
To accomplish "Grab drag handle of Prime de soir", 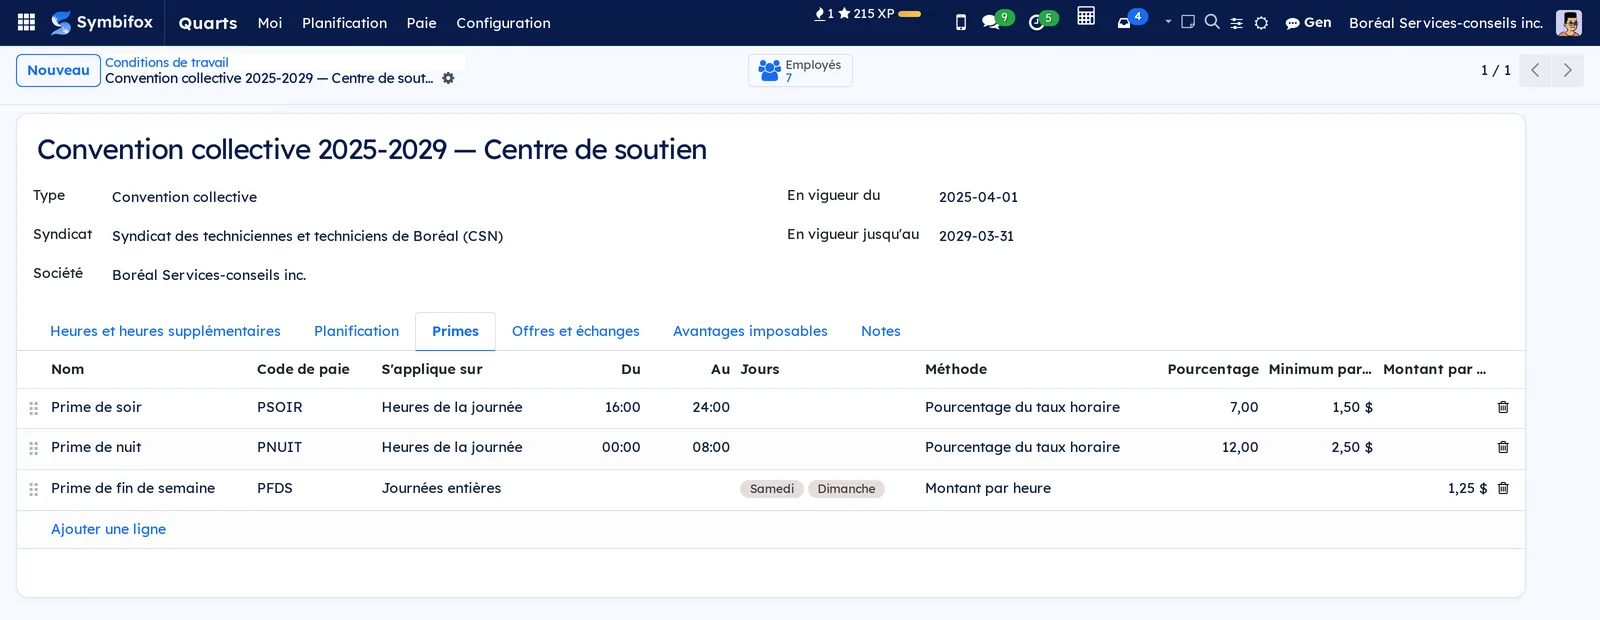I will click(x=33, y=408).
